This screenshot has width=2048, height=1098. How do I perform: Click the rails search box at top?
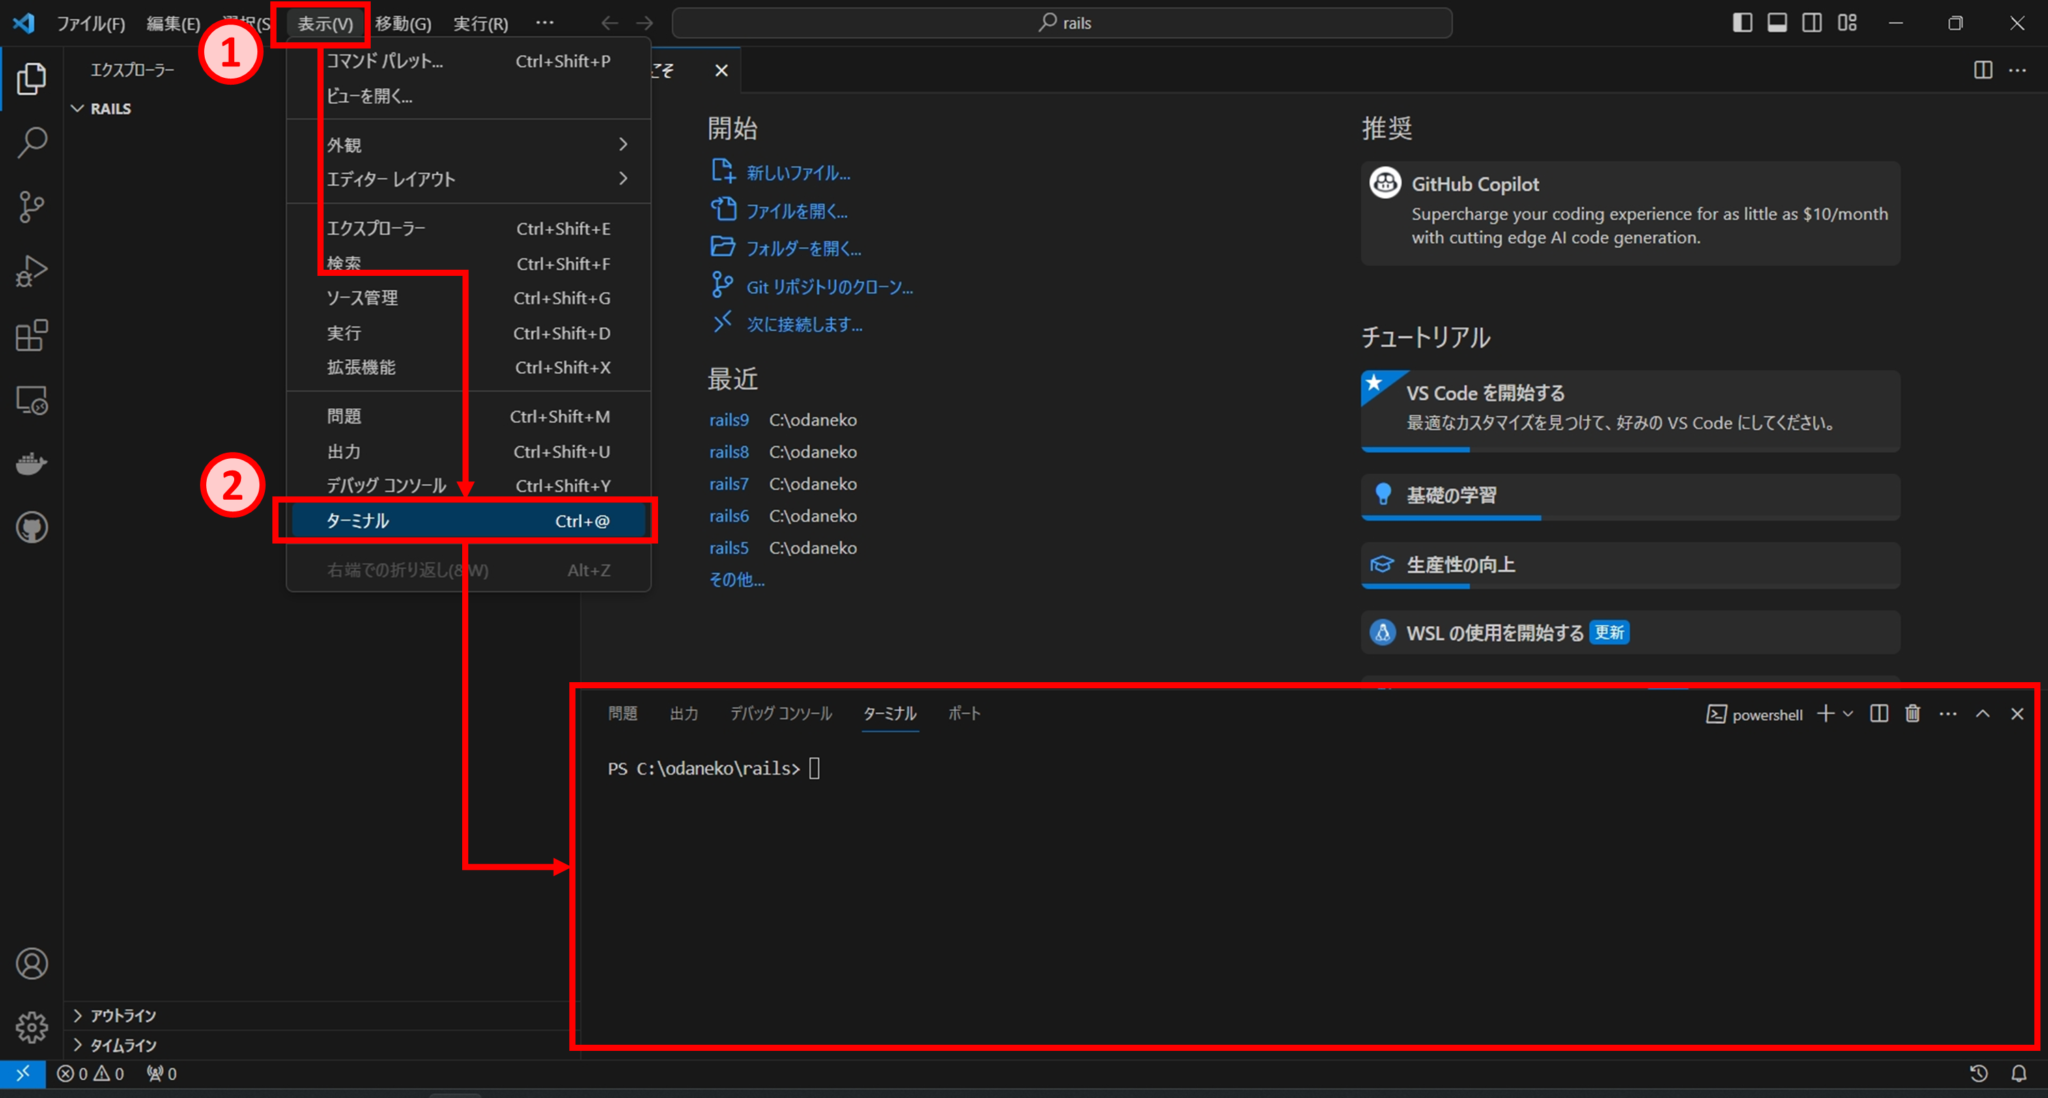click(x=1065, y=22)
